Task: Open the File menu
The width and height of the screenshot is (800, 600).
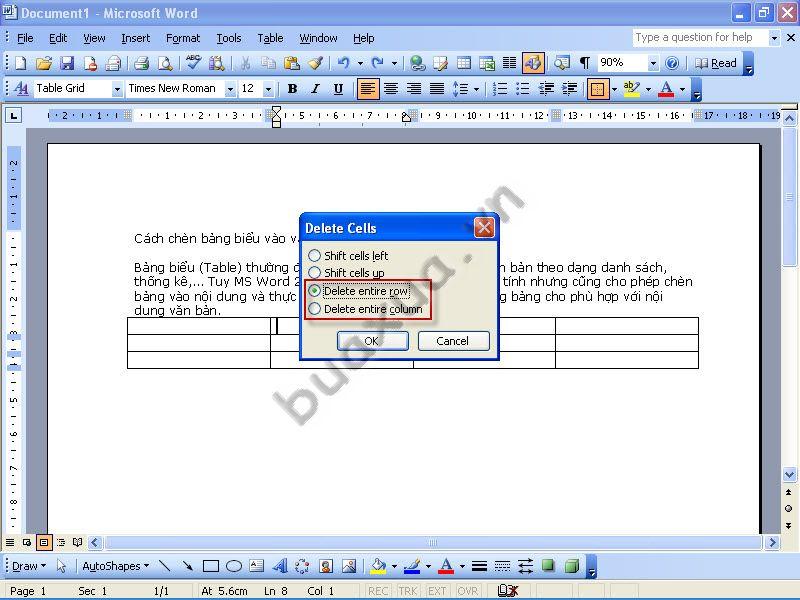Action: 25,38
